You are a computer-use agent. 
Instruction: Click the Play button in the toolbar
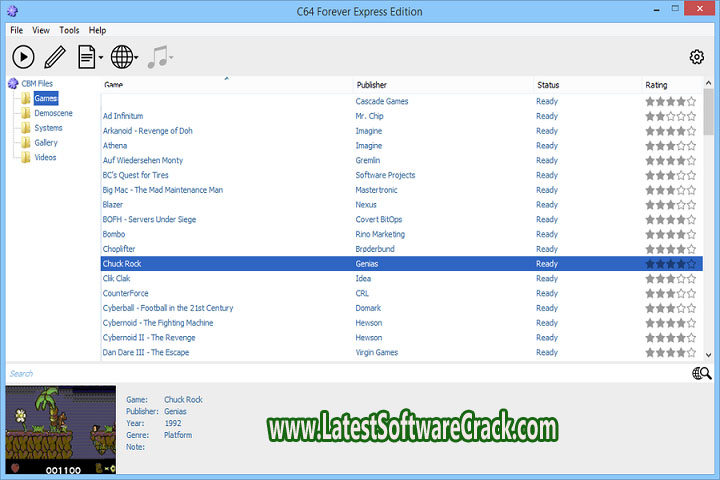point(23,57)
